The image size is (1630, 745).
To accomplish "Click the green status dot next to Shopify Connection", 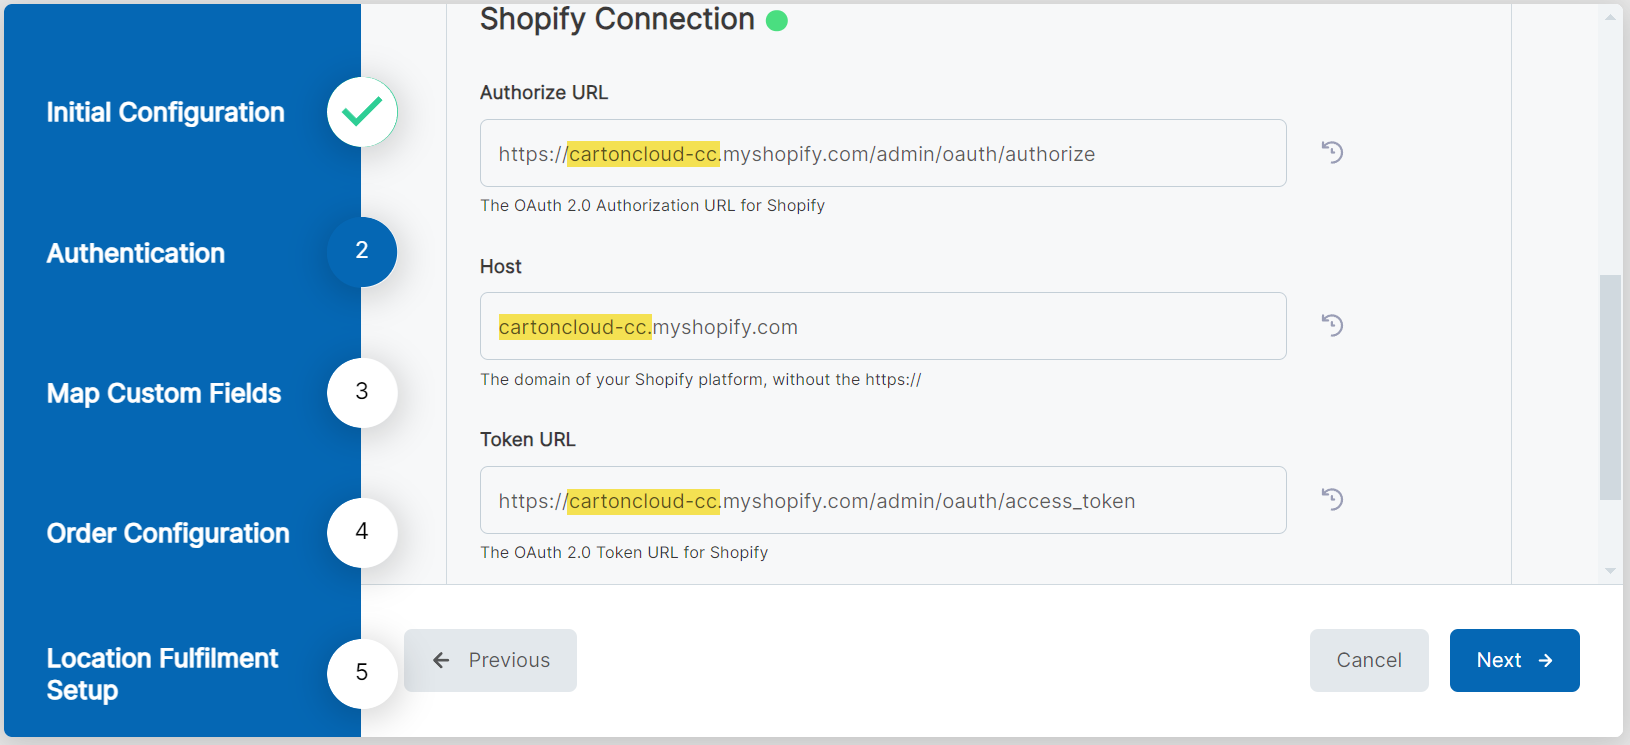I will 779,20.
